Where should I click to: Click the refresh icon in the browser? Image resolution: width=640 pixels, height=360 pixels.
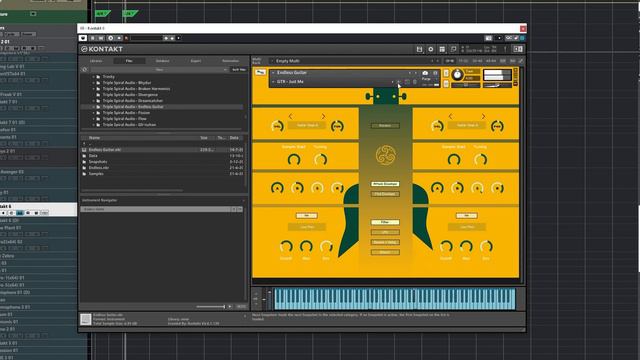(85, 69)
